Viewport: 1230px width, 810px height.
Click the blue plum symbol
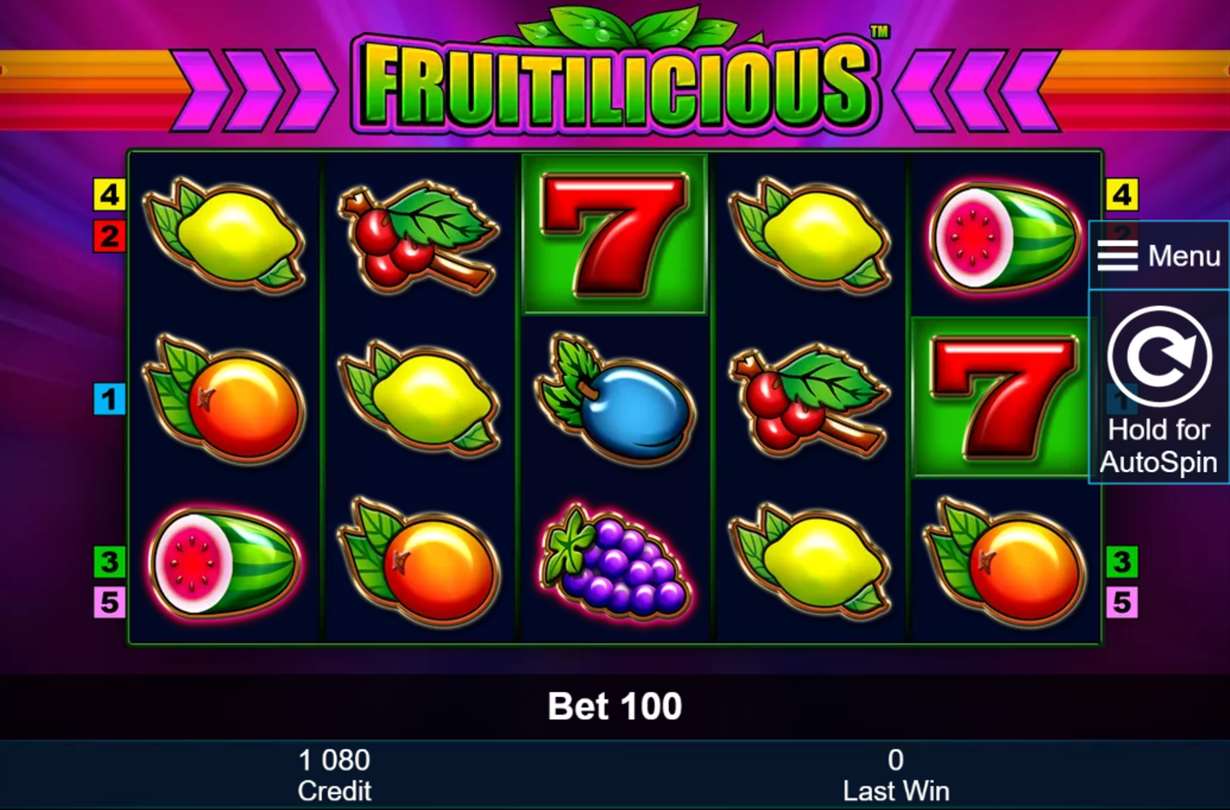pyautogui.click(x=615, y=399)
